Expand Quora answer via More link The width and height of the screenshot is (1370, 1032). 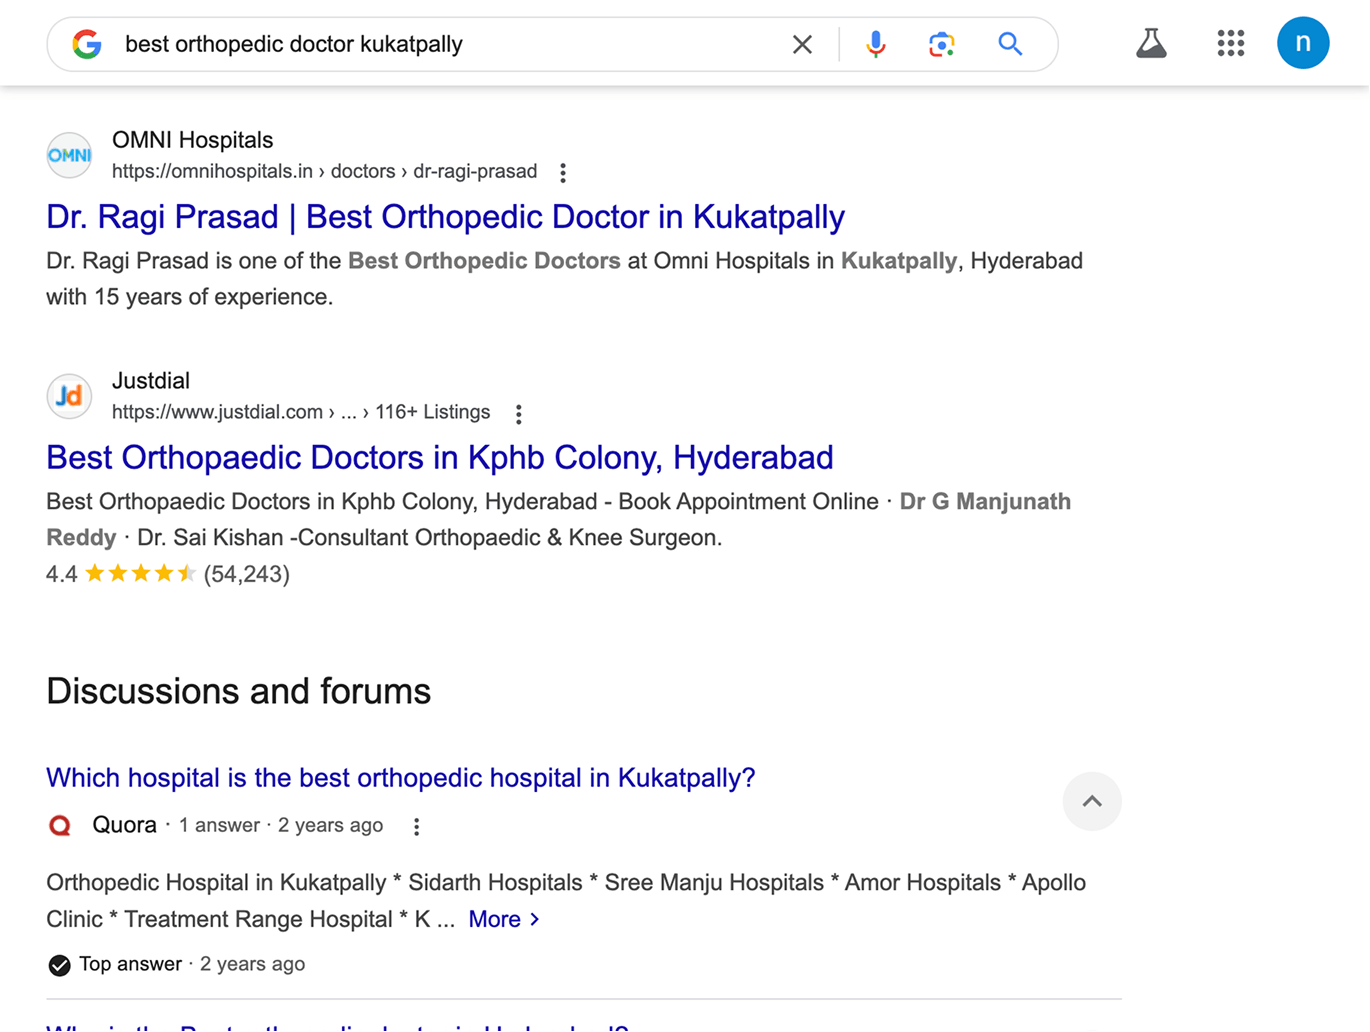click(x=503, y=919)
